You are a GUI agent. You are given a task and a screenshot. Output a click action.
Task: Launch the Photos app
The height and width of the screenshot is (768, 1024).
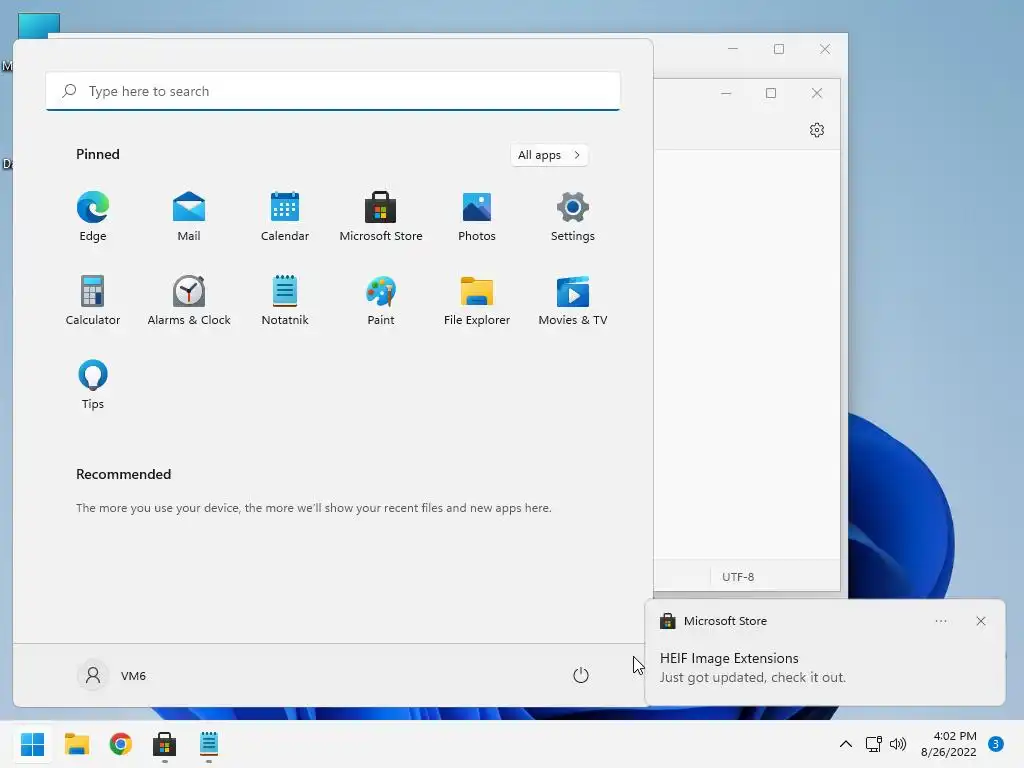[x=477, y=217]
